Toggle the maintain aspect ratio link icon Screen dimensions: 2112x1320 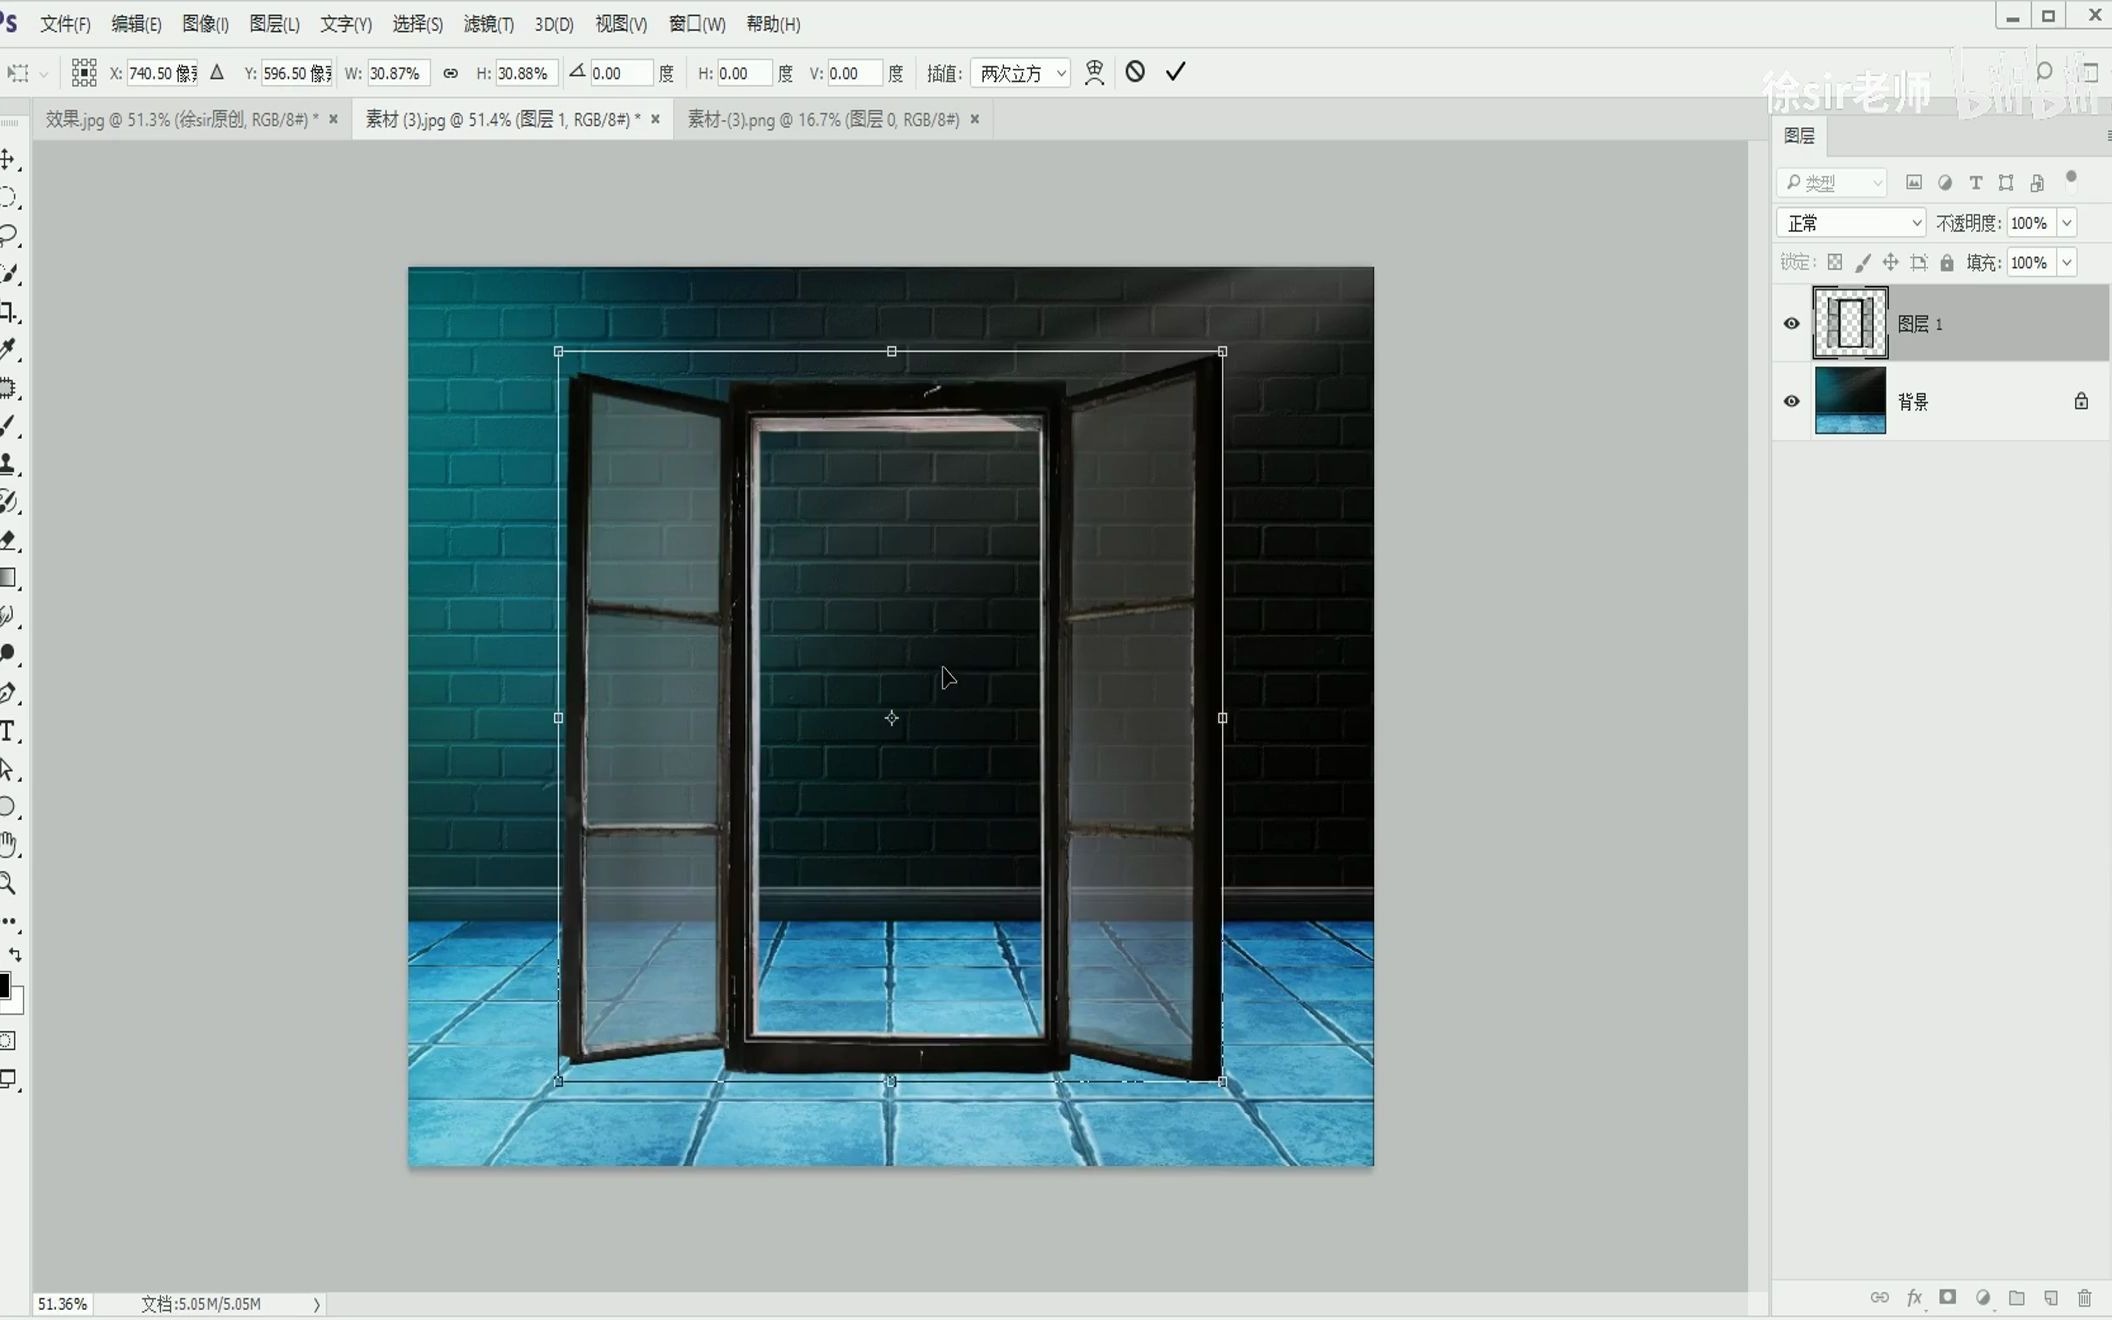click(450, 73)
